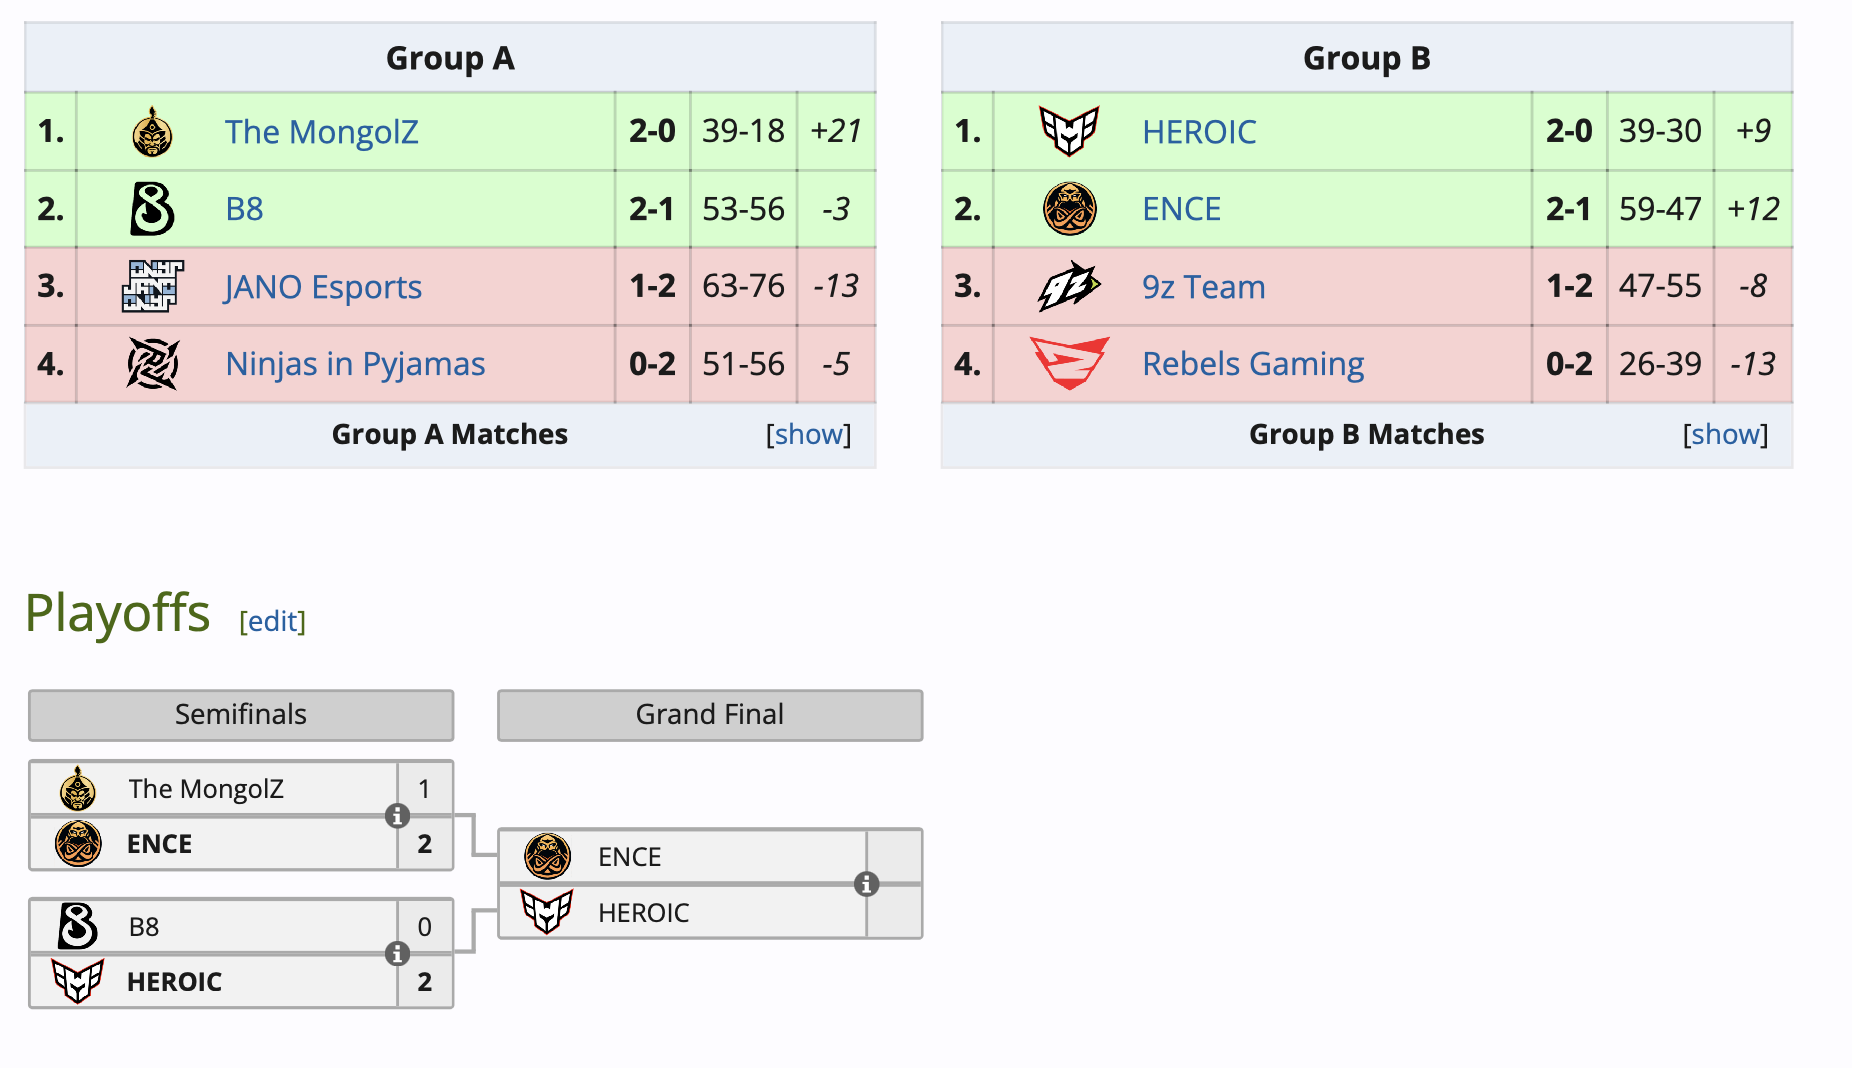Select the 9z Team logo
Viewport: 1852px width, 1068px height.
tap(1068, 286)
